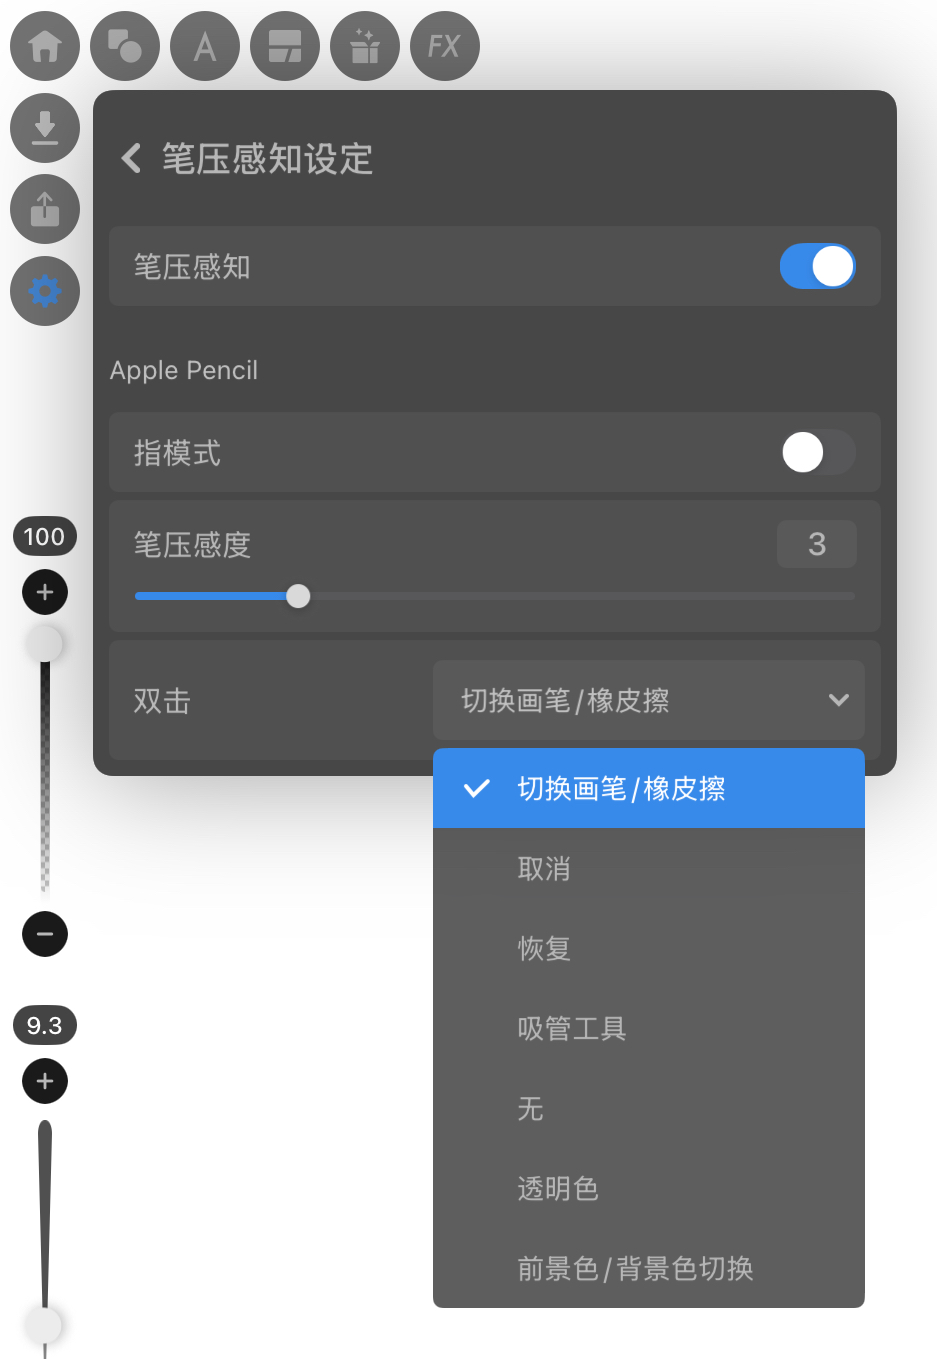Choose 吸管工具 from the dropdown list
937x1359 pixels.
[649, 1028]
